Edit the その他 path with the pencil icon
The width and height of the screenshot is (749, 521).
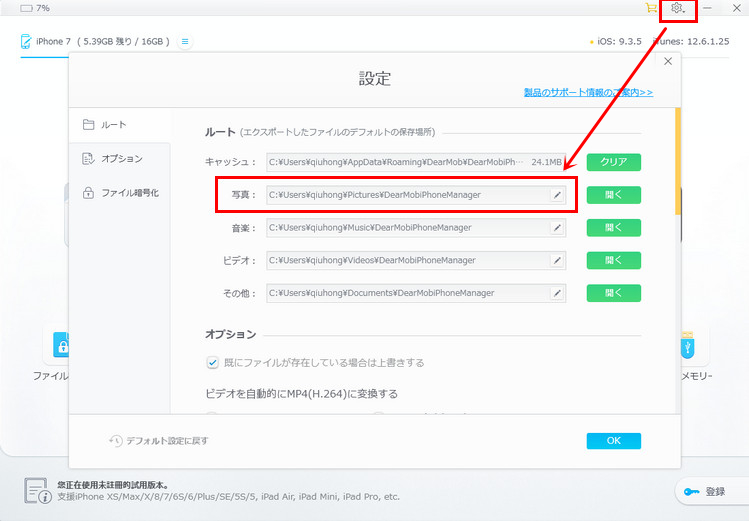point(557,293)
